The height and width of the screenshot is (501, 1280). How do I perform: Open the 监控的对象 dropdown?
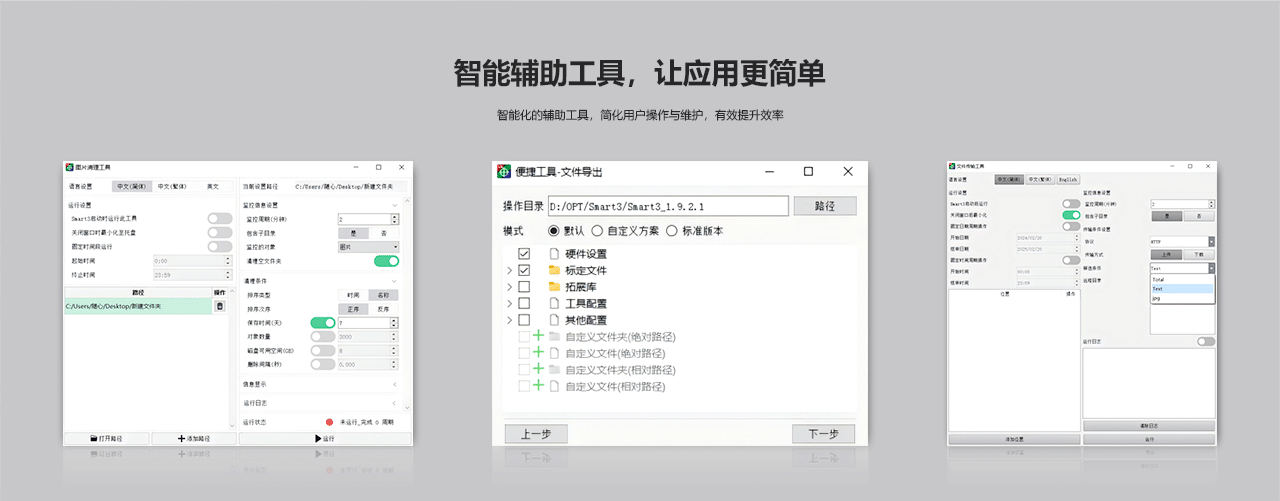tap(368, 246)
